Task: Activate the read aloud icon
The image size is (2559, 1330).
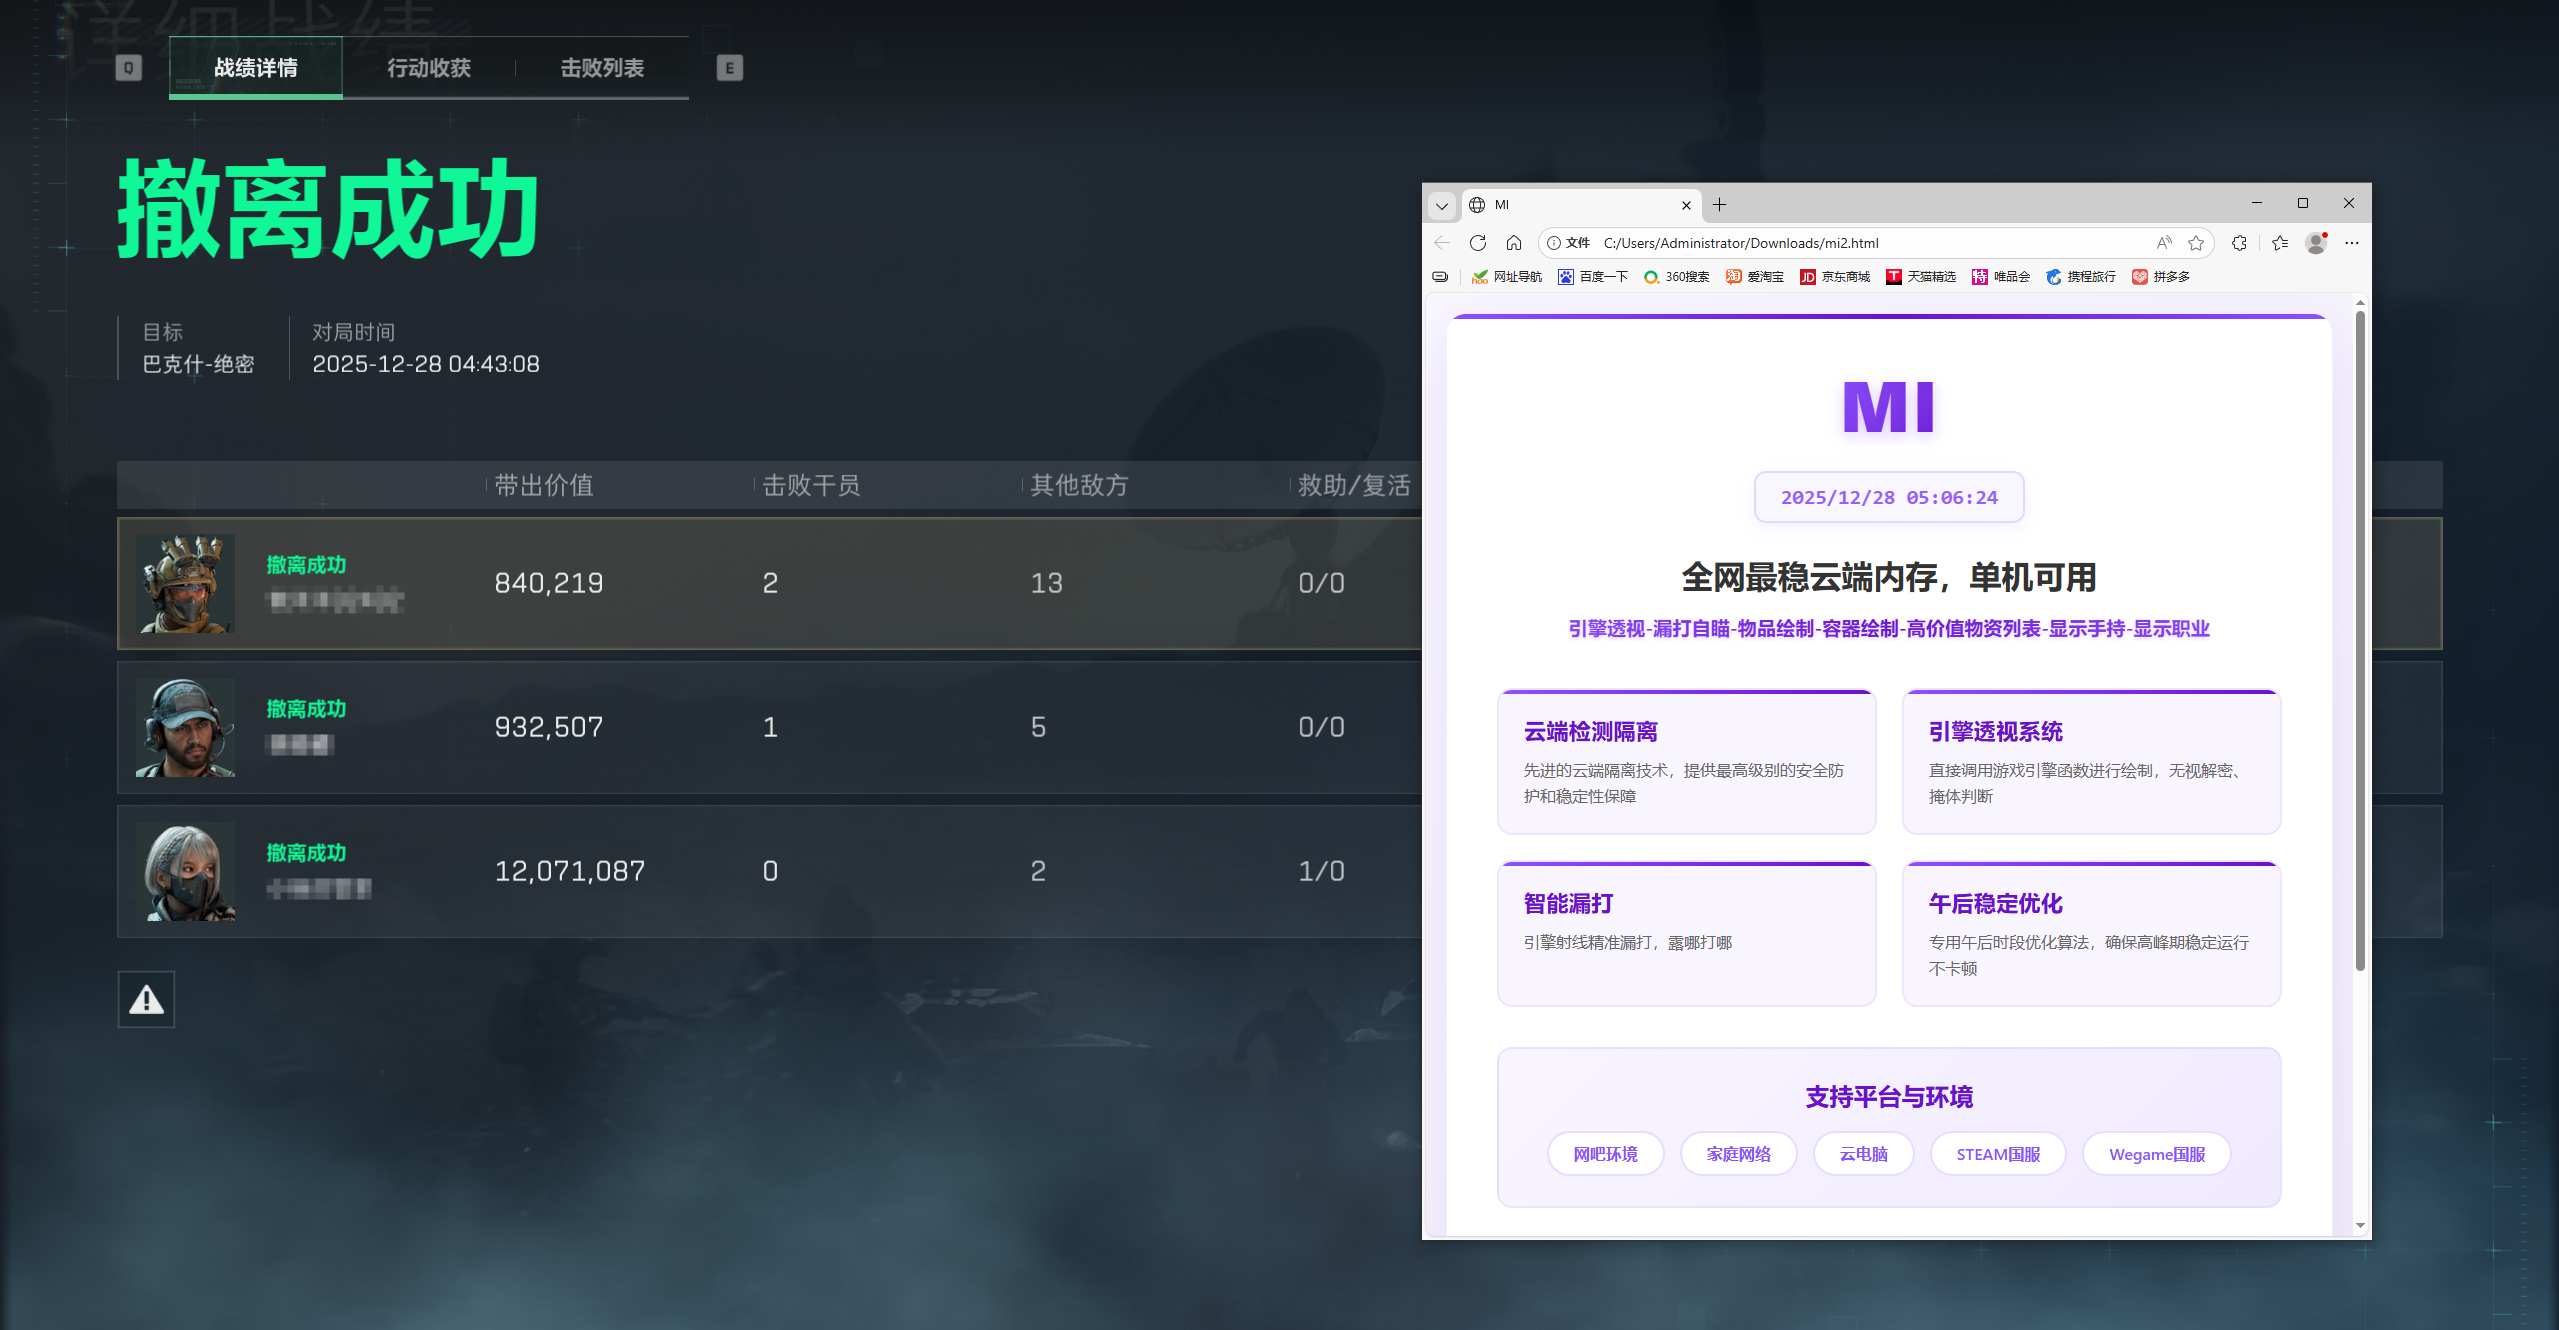Action: (x=2162, y=242)
